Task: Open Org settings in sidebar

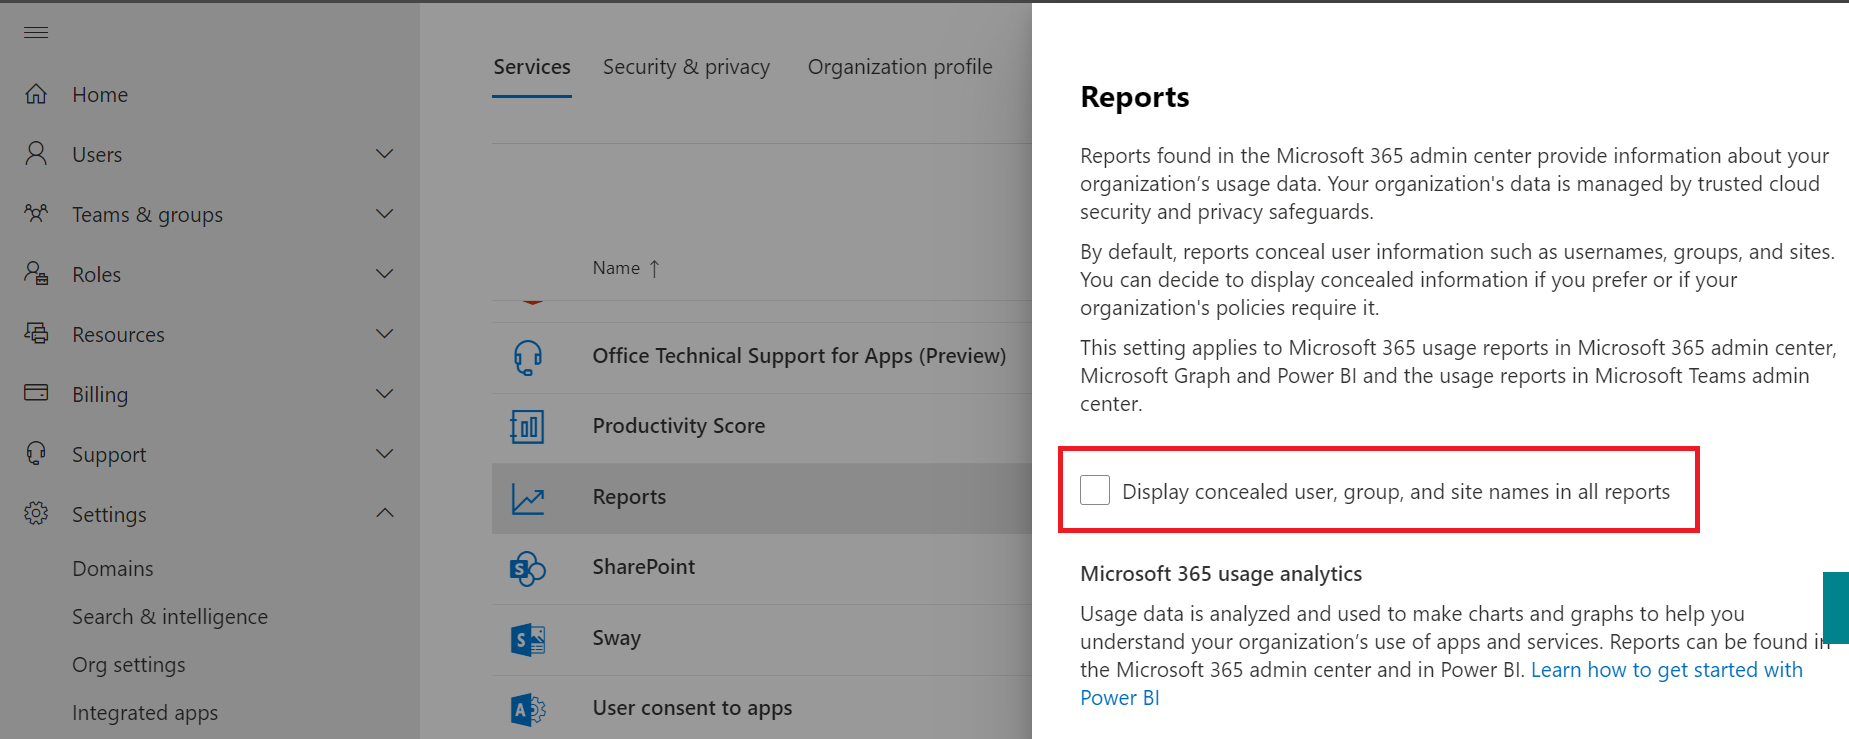Action: click(x=129, y=665)
